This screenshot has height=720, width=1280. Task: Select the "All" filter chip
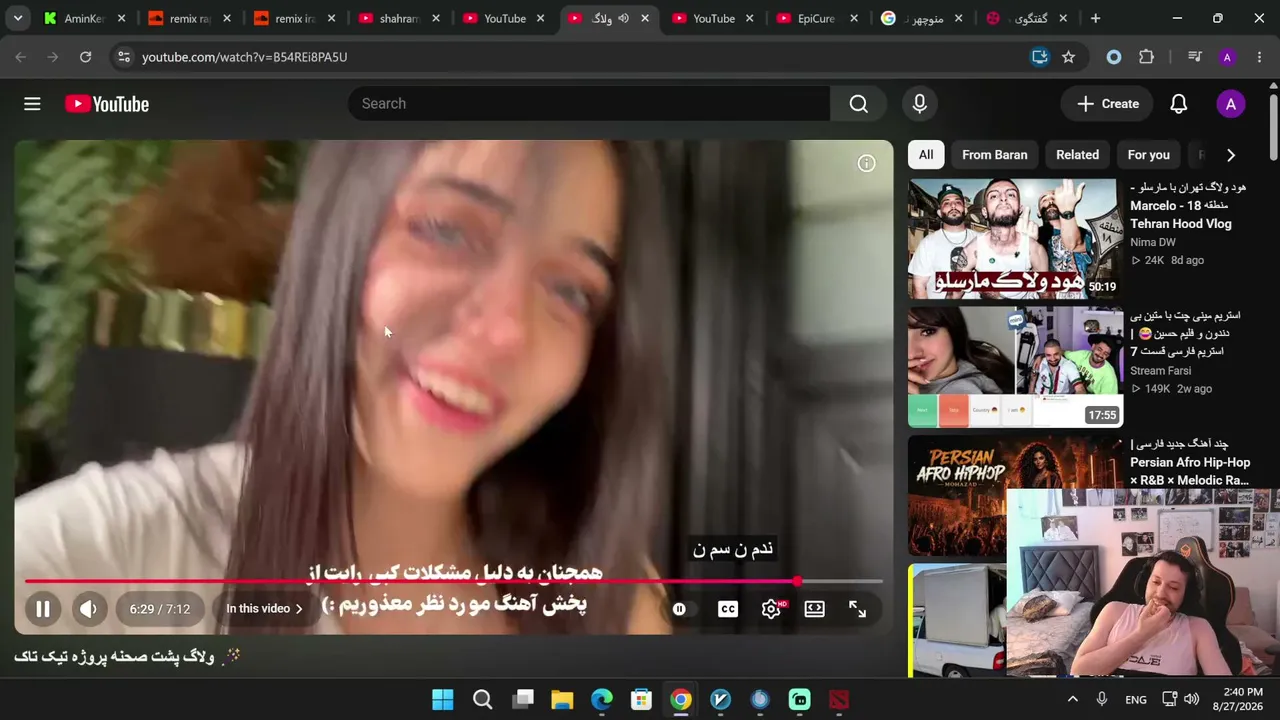pyautogui.click(x=926, y=155)
